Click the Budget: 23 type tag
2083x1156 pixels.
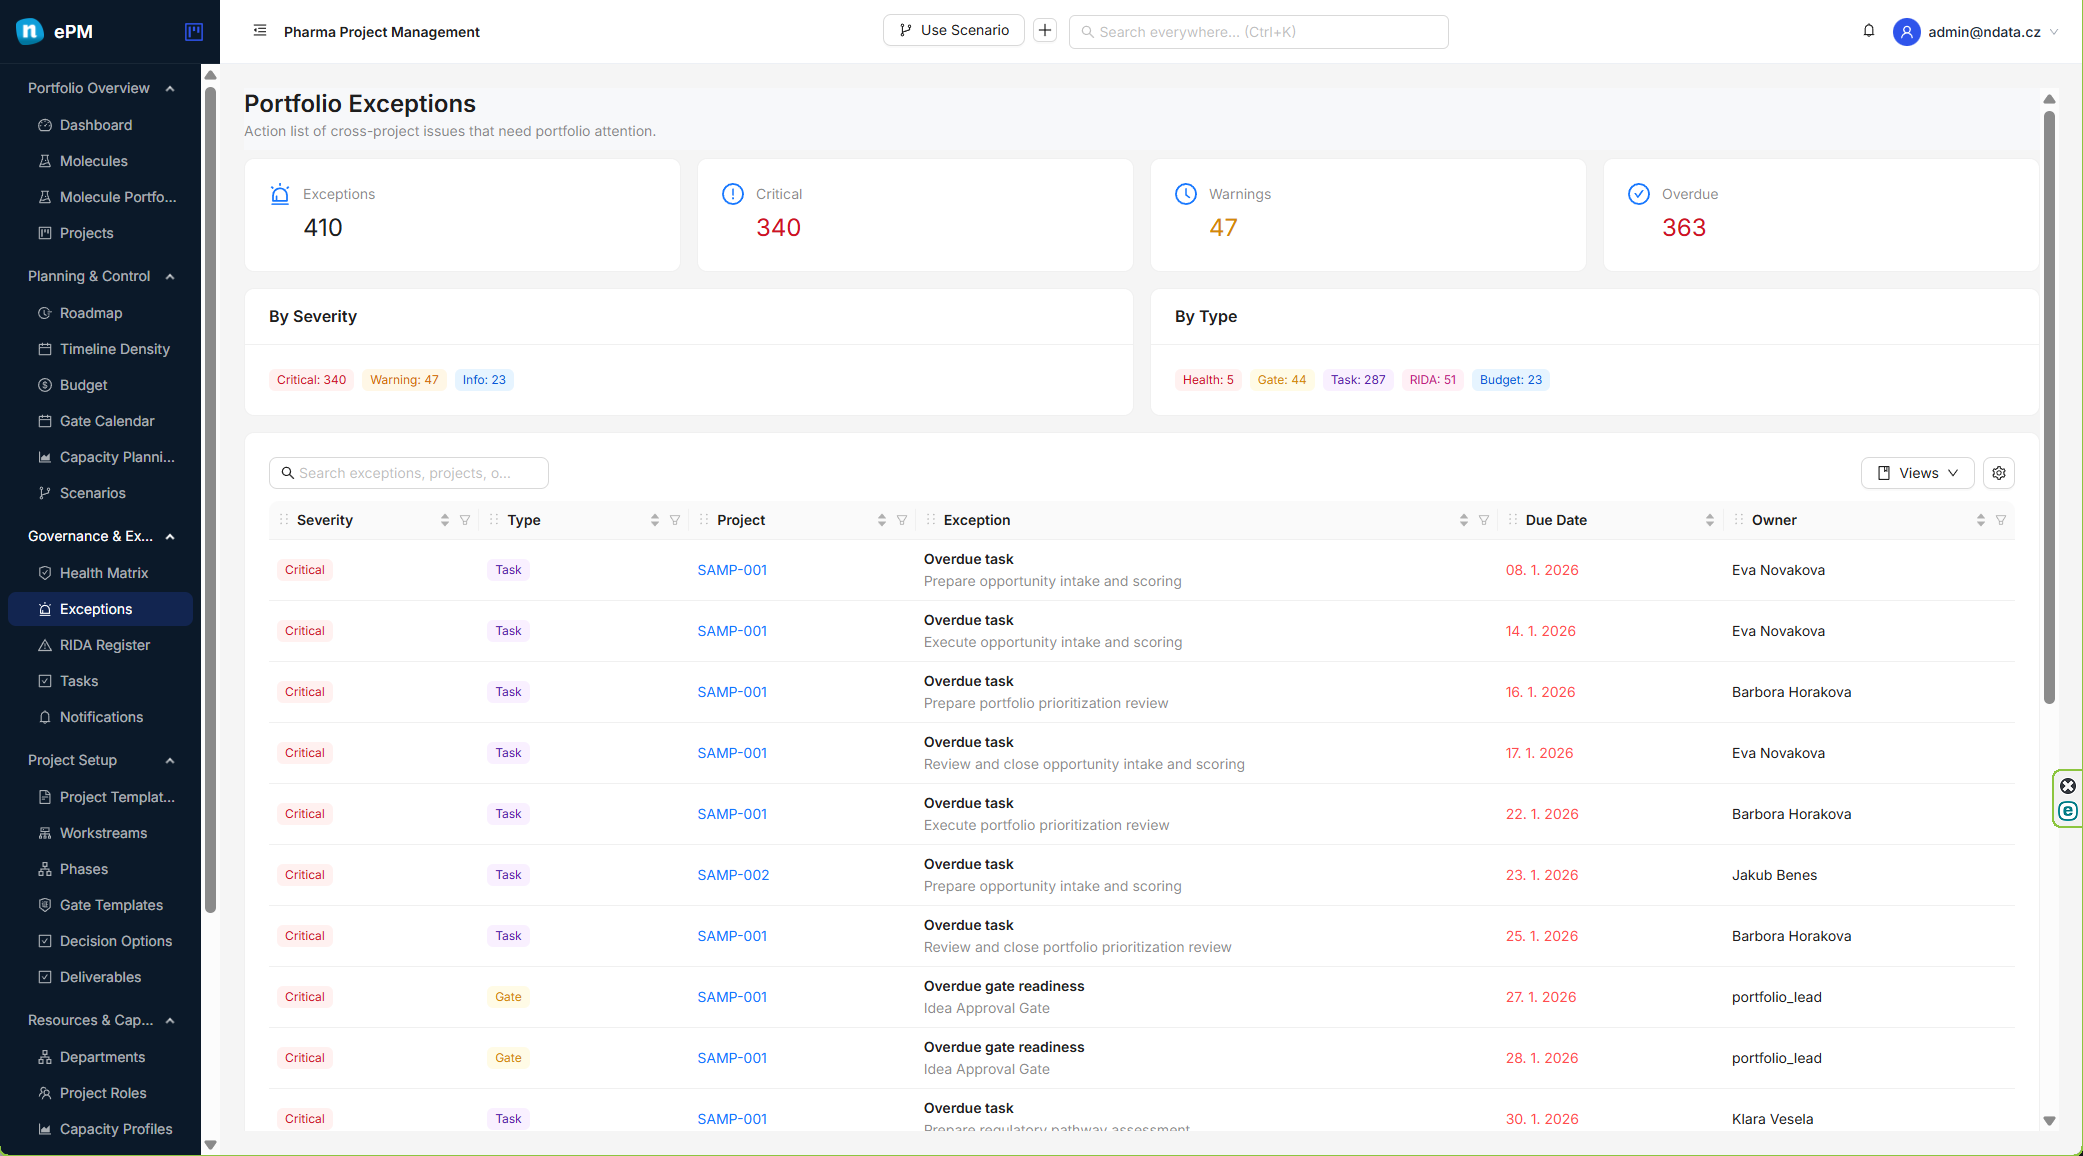(x=1510, y=380)
